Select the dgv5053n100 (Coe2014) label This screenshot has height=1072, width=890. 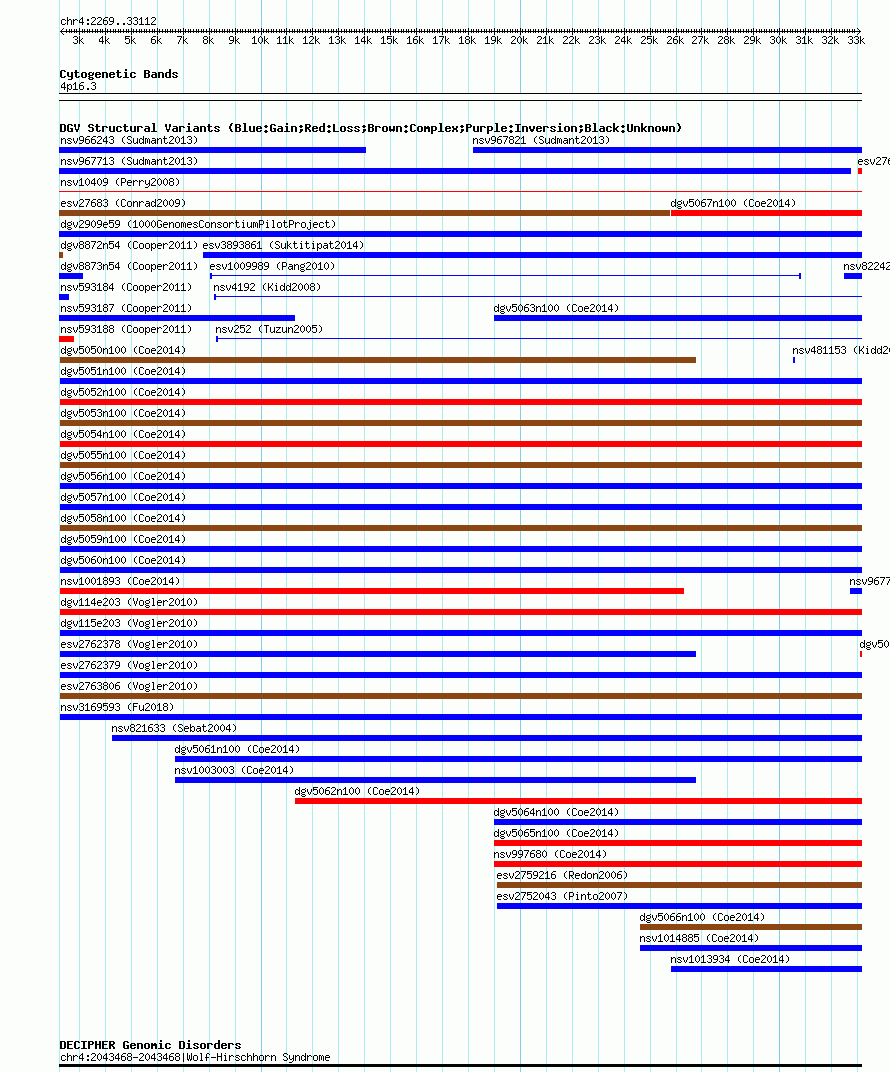pyautogui.click(x=123, y=414)
